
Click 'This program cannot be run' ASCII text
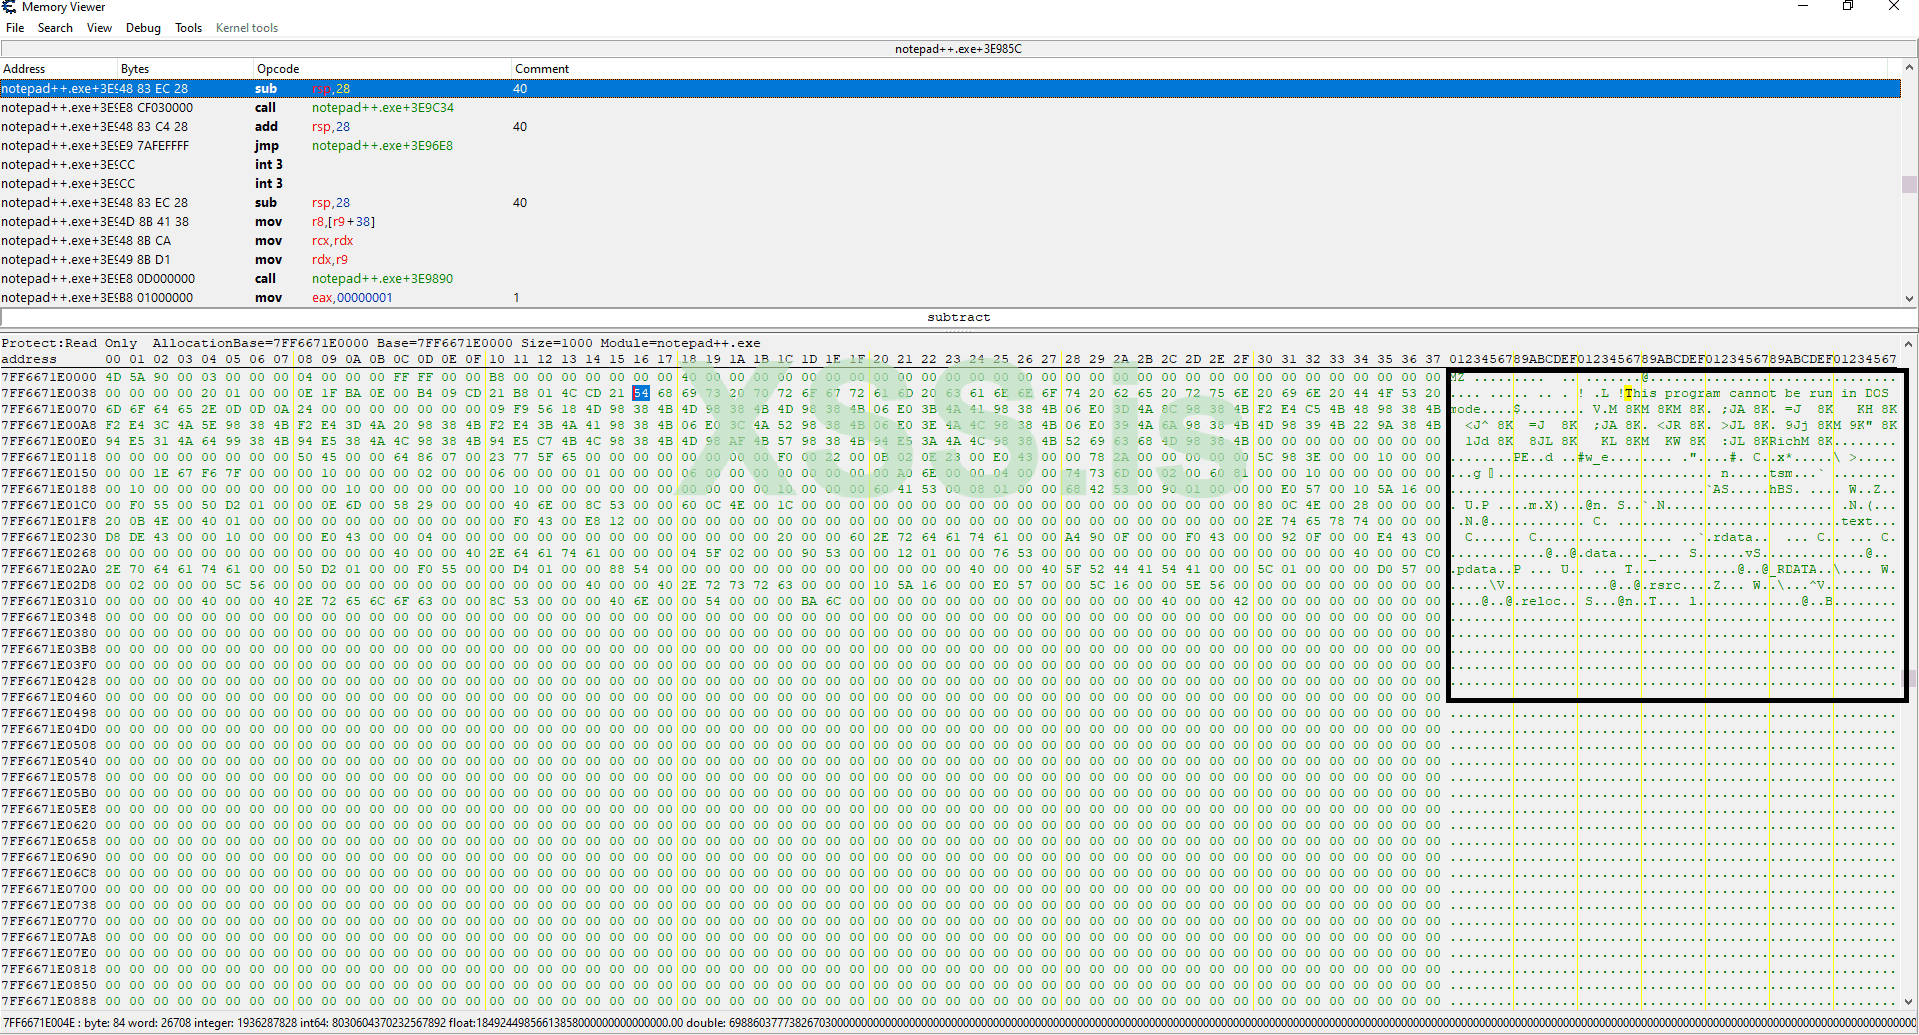1729,393
